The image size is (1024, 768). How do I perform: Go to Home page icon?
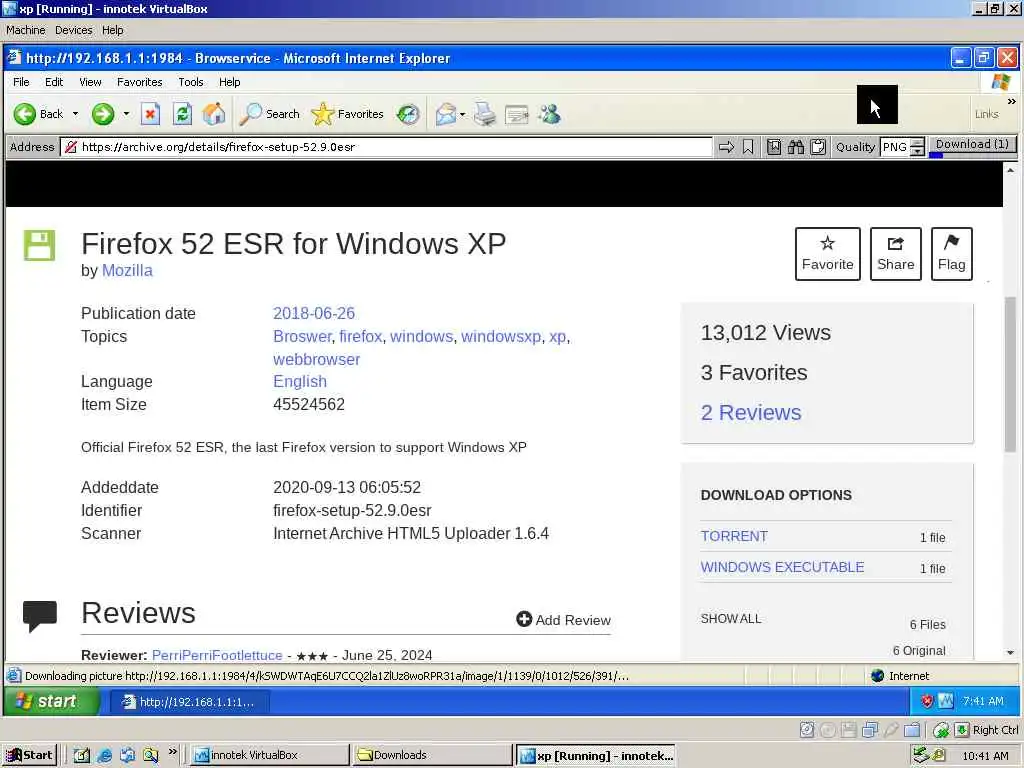click(x=214, y=114)
